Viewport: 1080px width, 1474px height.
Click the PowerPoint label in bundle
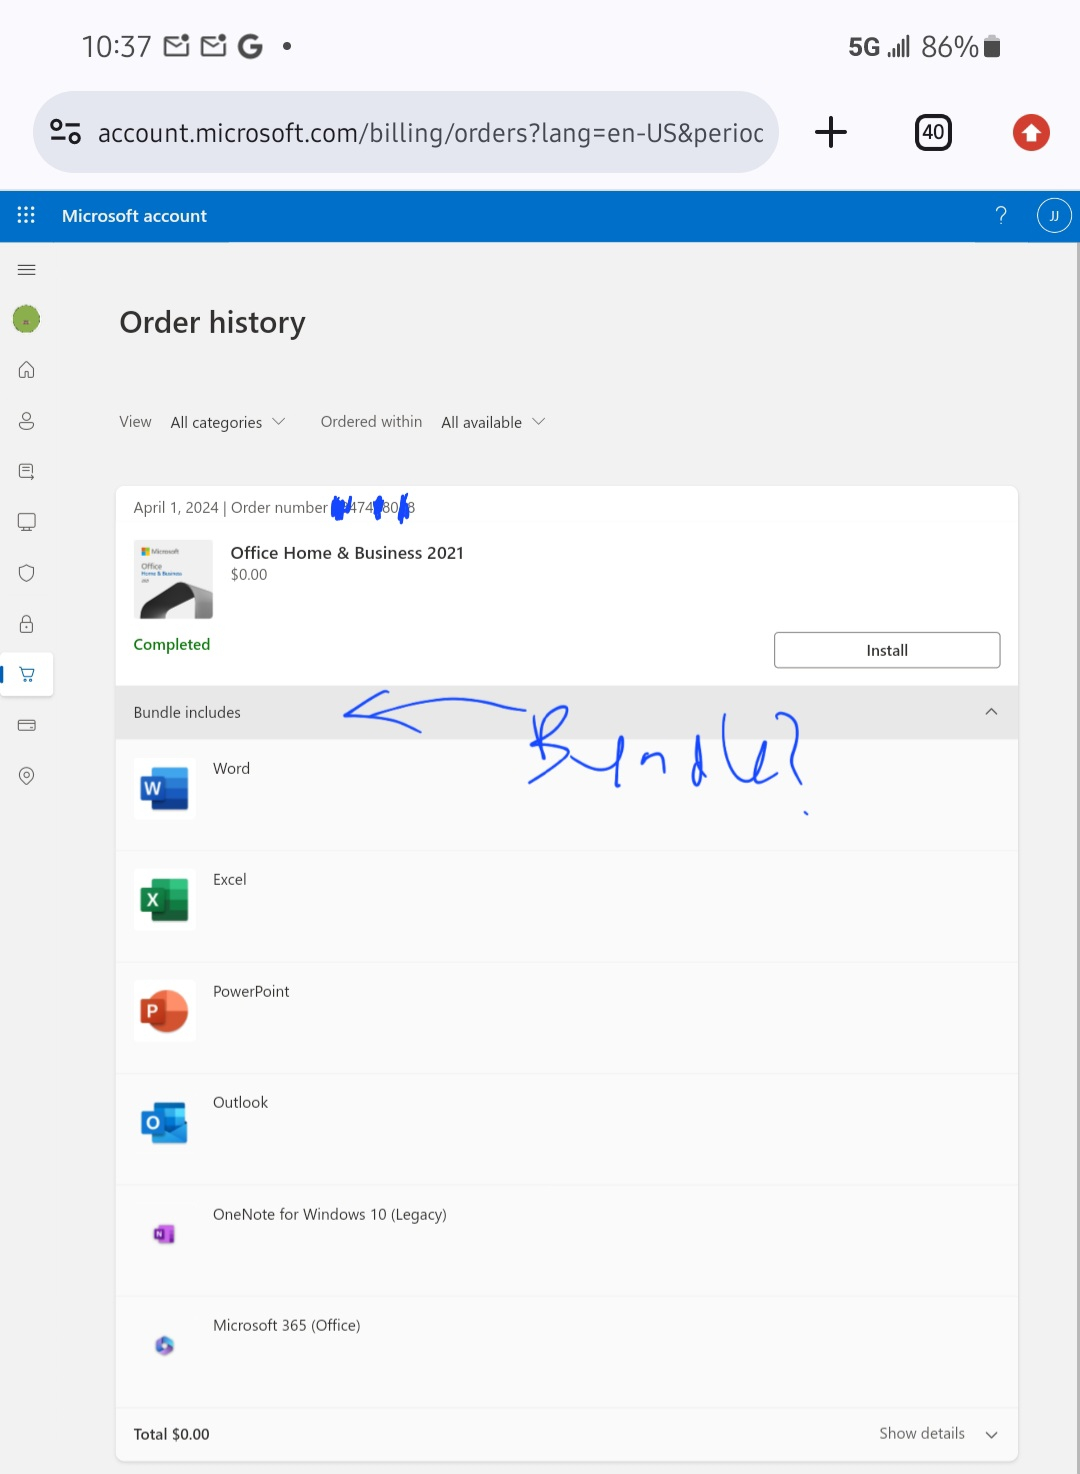pyautogui.click(x=251, y=992)
